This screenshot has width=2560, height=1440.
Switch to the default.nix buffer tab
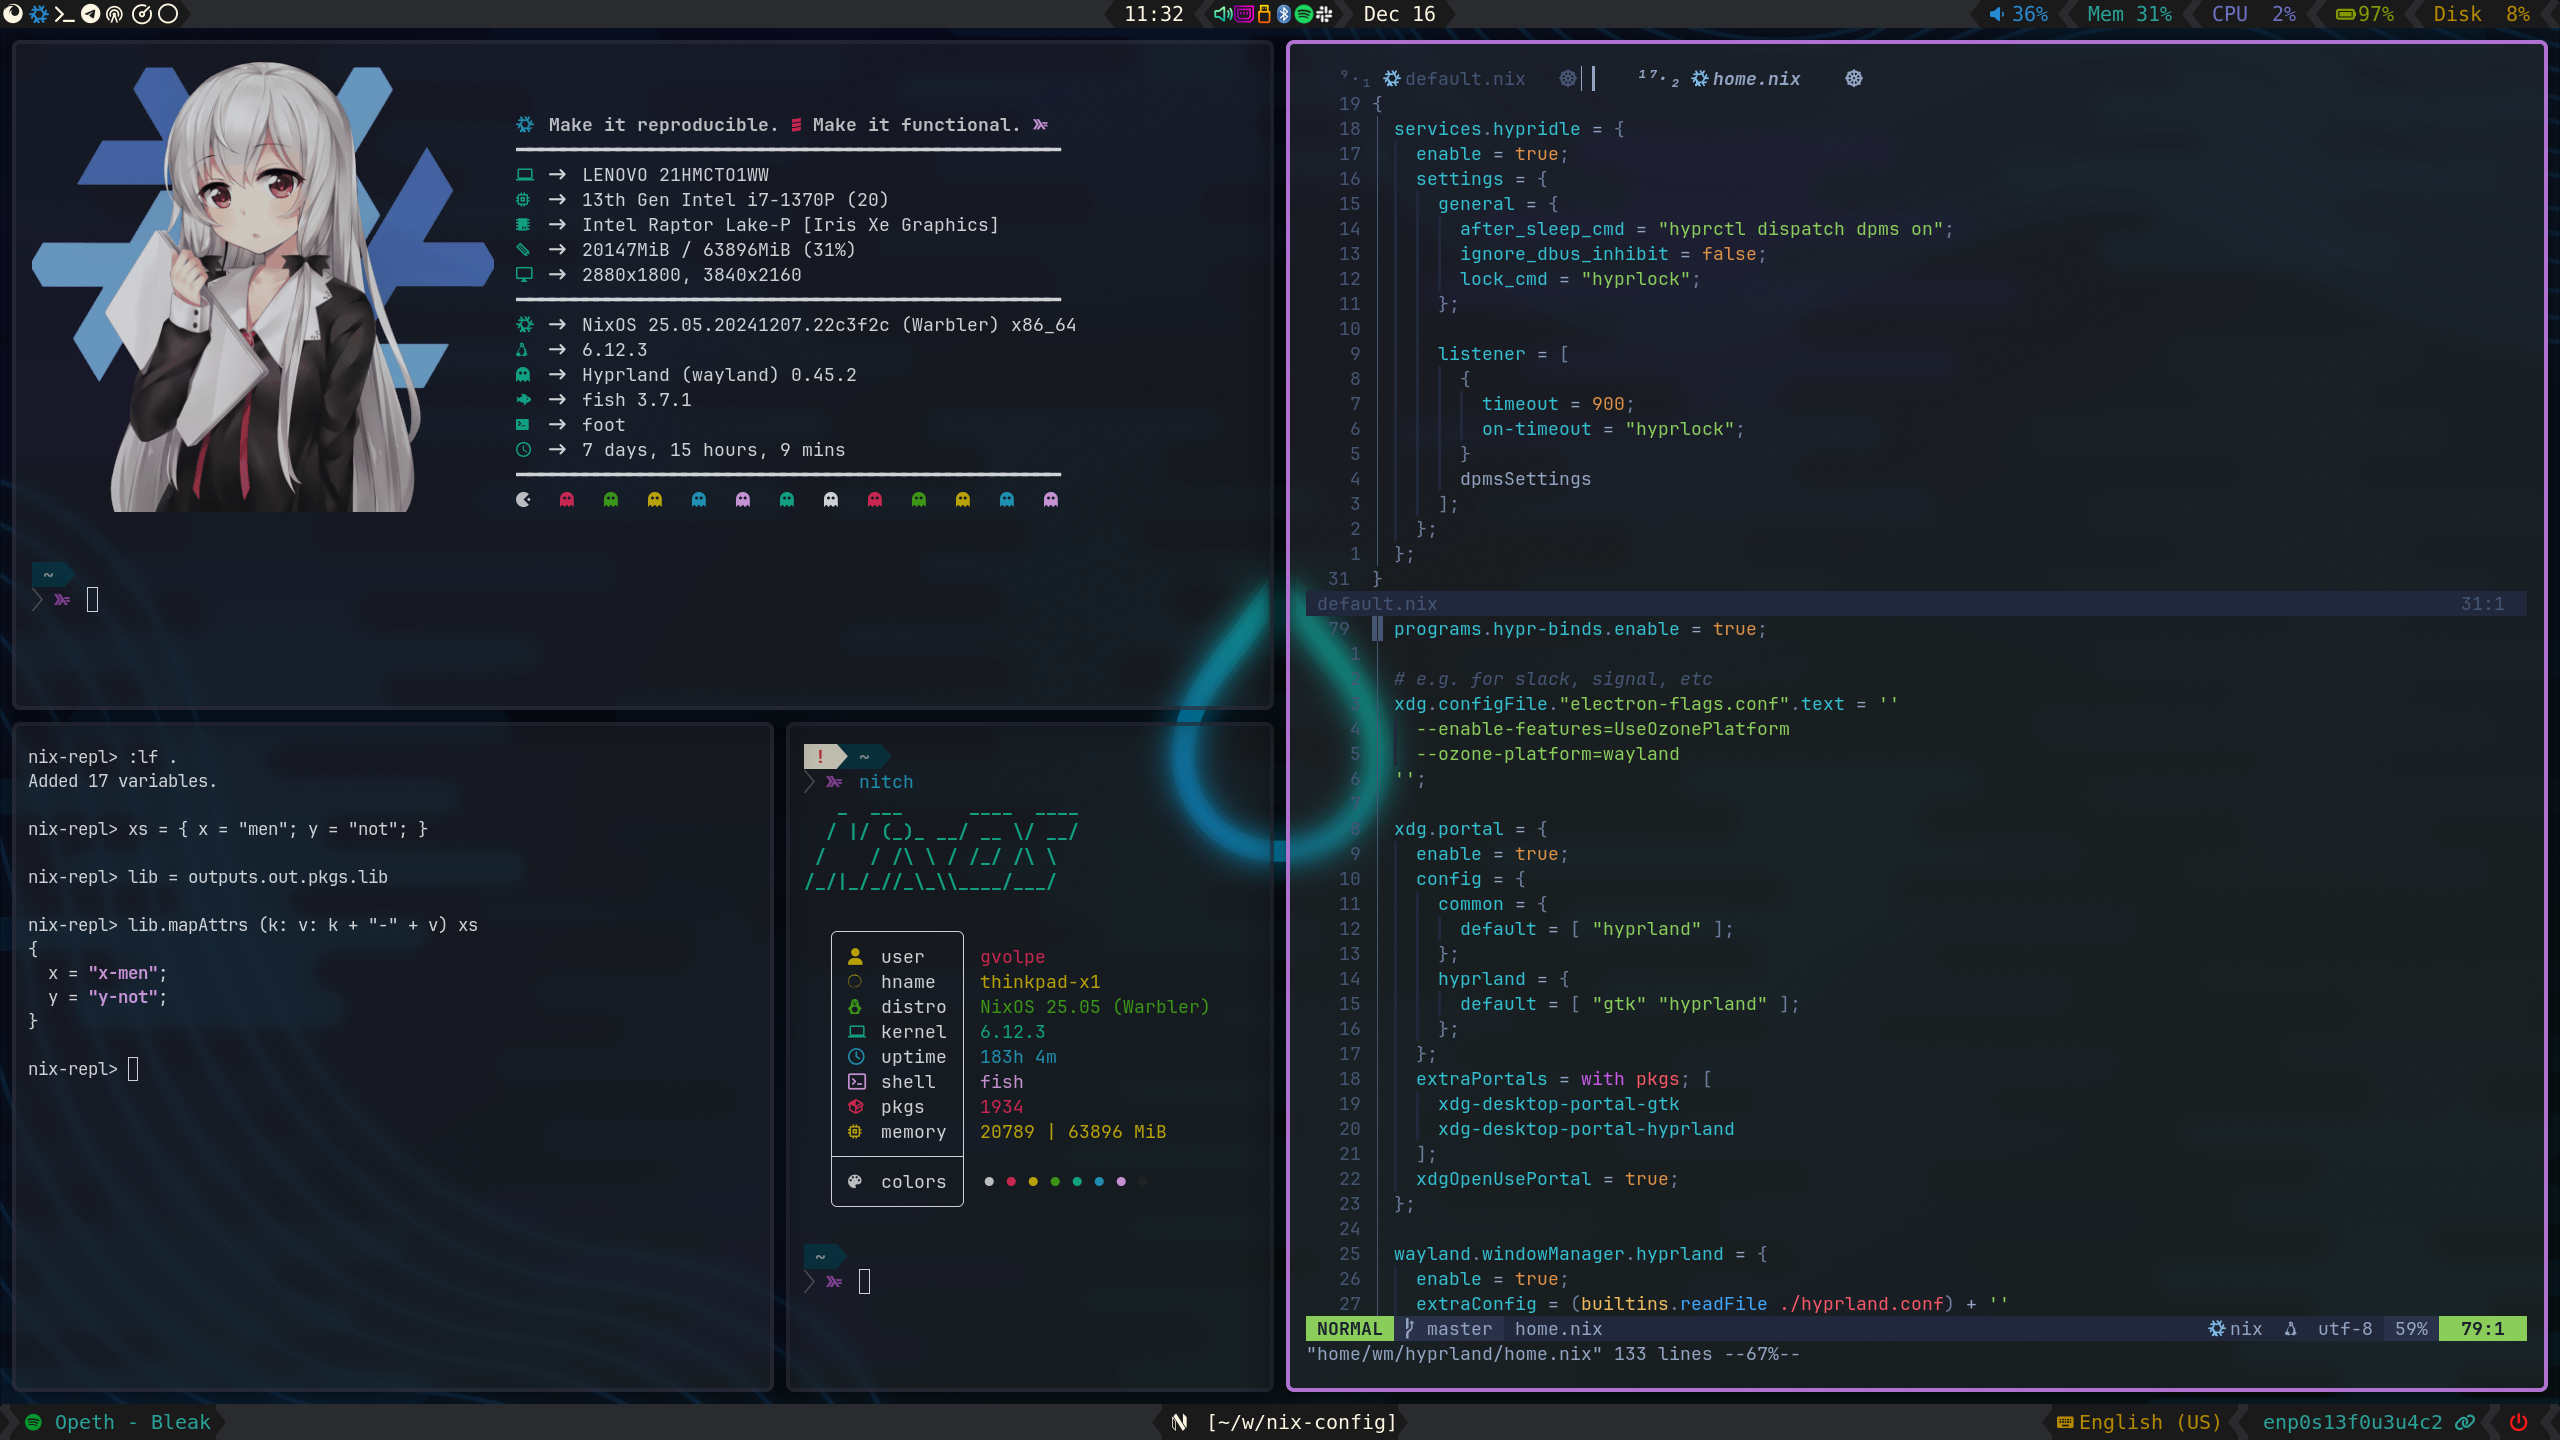click(1464, 79)
